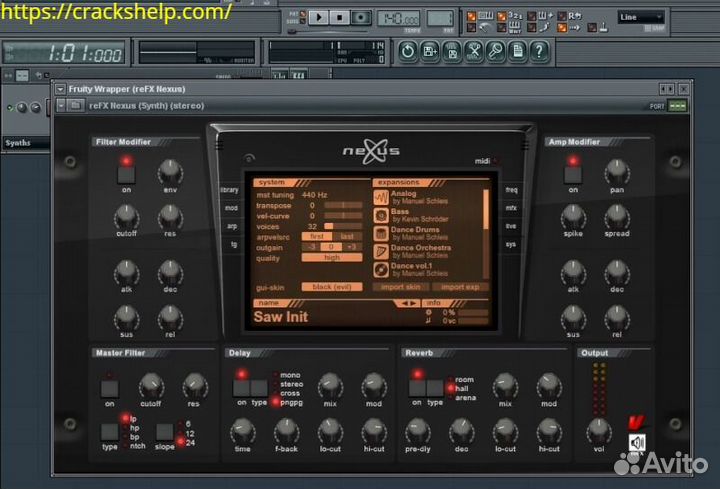
Task: Click the expansions list scrollbar
Action: (485, 234)
